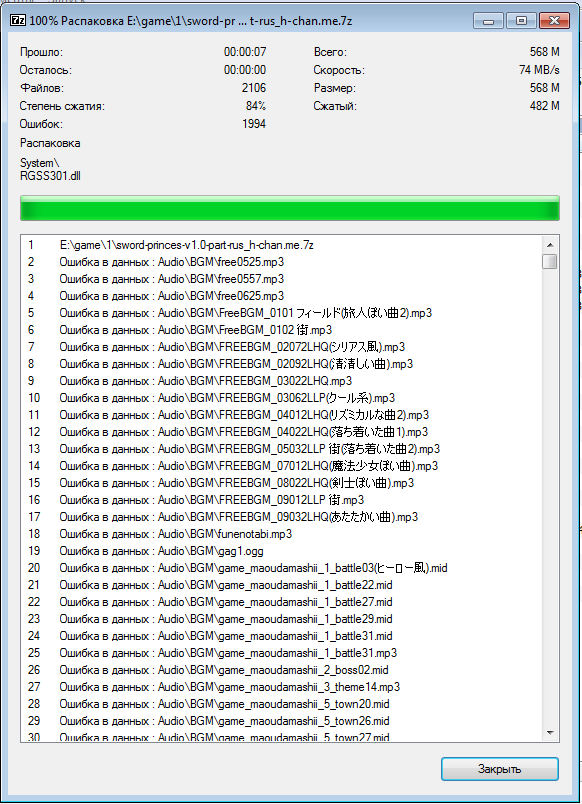Screen dimensions: 582x804
Task: Select the error row for battle03 mid file
Action: point(281,568)
